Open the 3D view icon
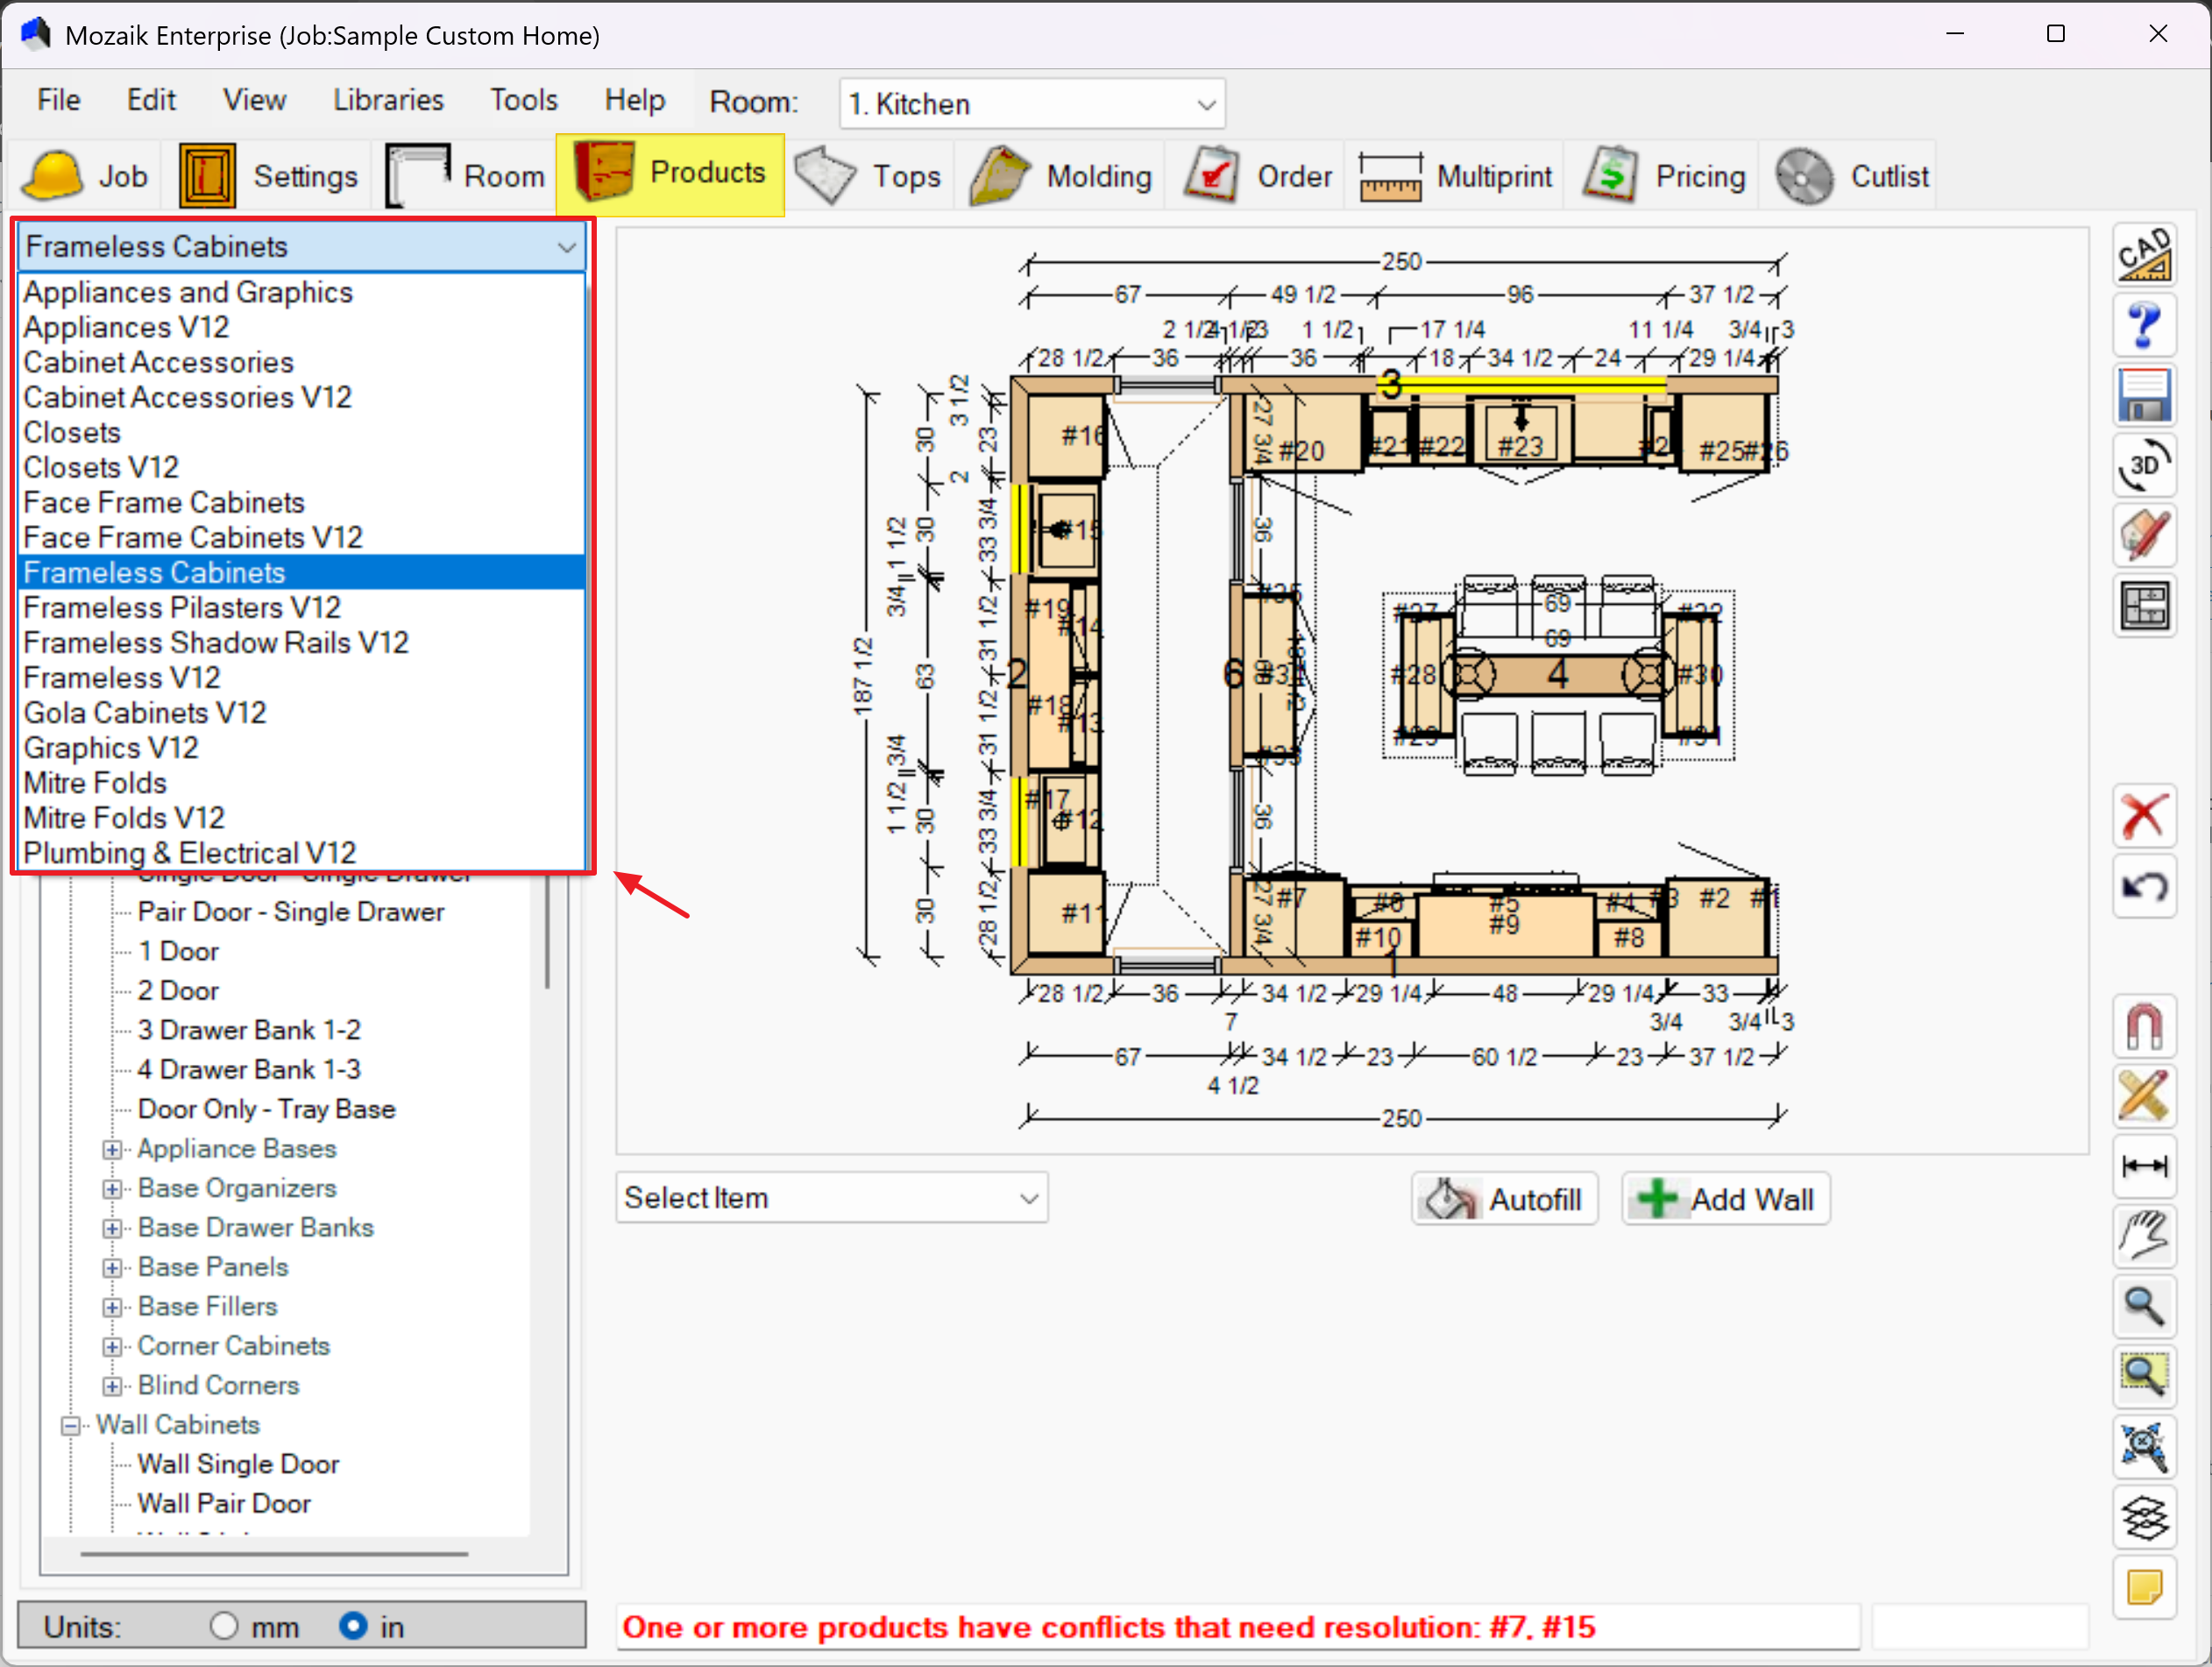Screen dimensions: 2212x1667 pyautogui.click(x=2144, y=466)
